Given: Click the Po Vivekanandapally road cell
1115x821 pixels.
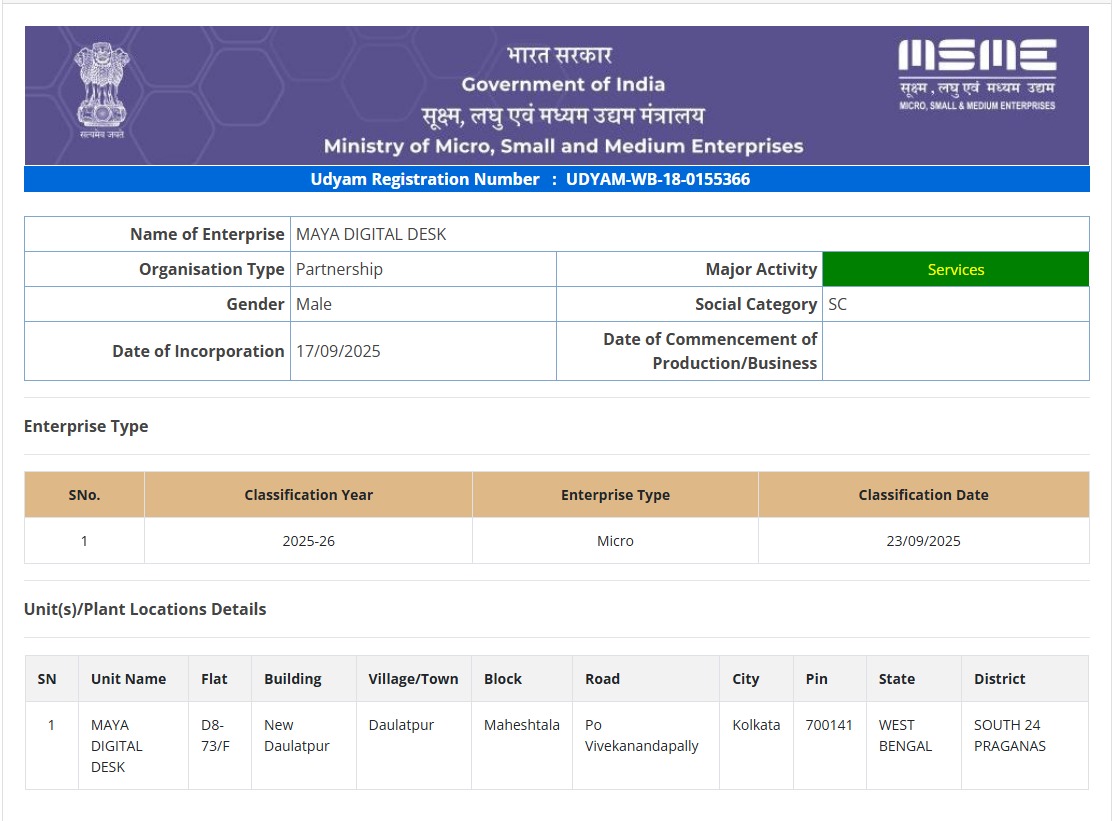Looking at the screenshot, I should coord(641,735).
